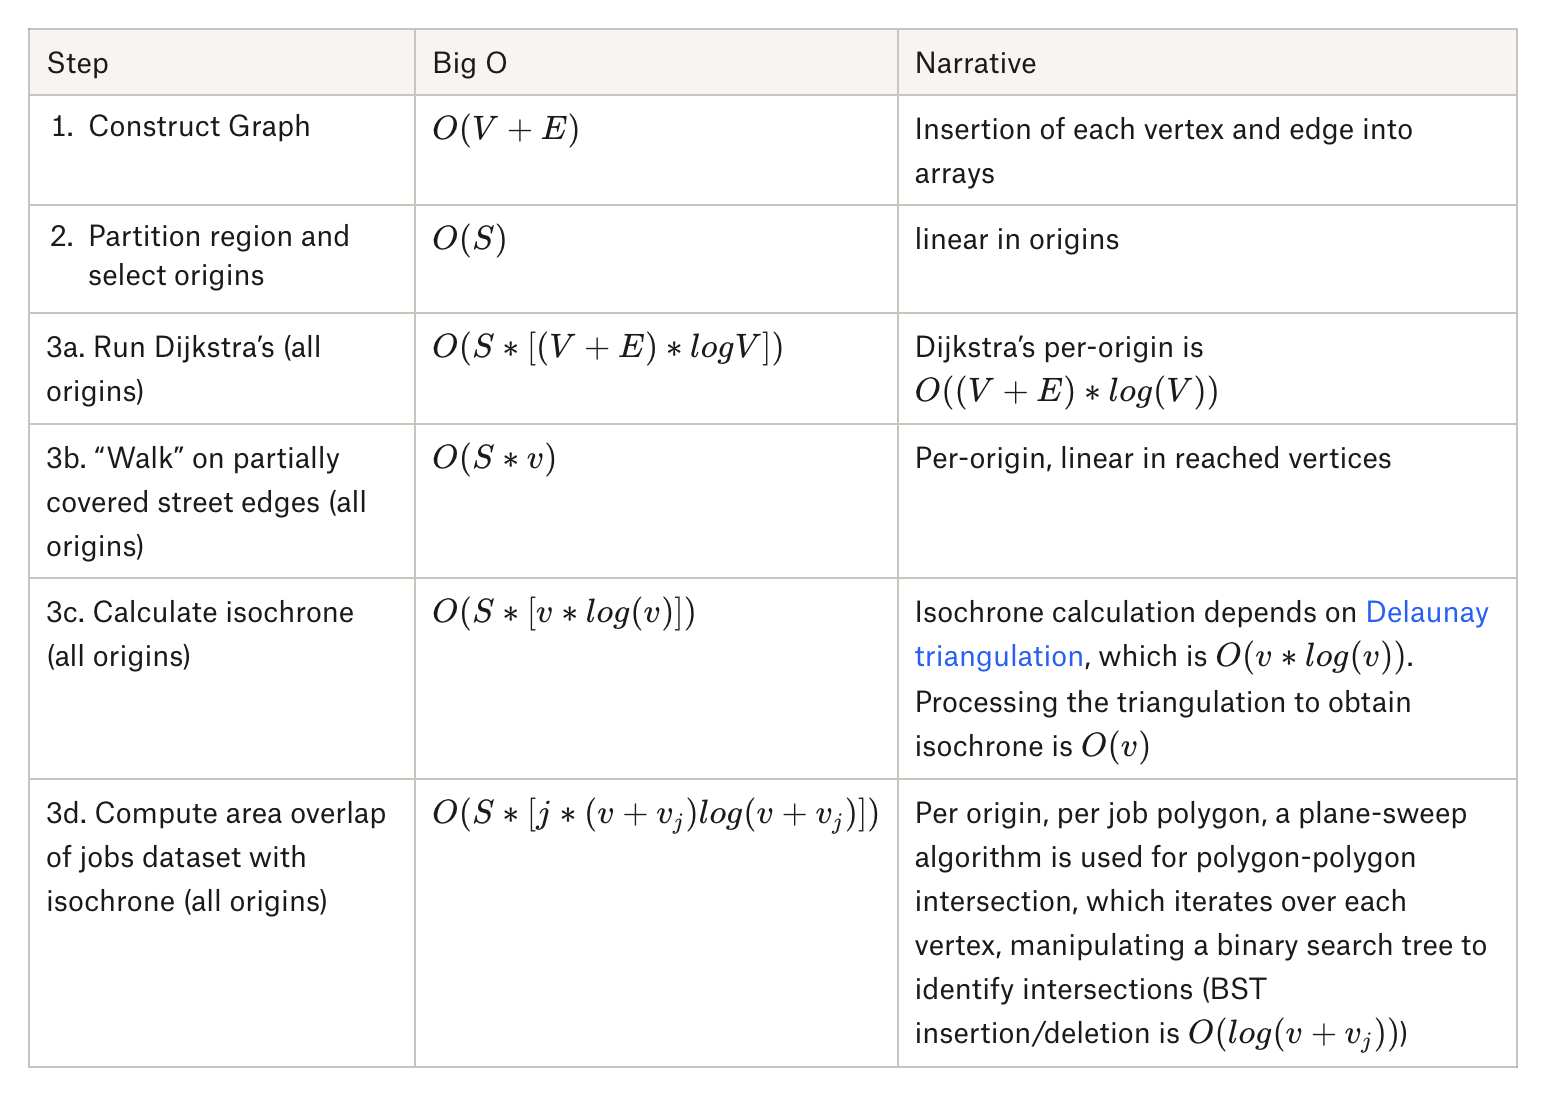The height and width of the screenshot is (1100, 1548).
Task: Click the O(S) complexity formula
Action: tap(469, 240)
